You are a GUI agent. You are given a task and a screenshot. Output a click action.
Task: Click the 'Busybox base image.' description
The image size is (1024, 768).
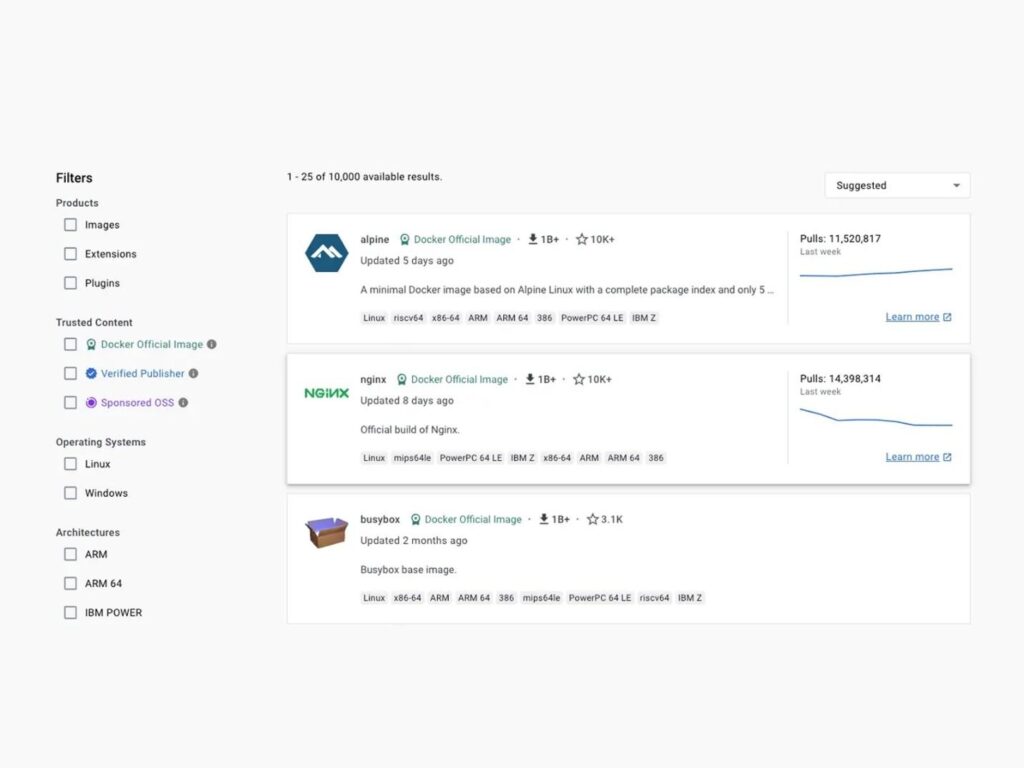coord(408,569)
